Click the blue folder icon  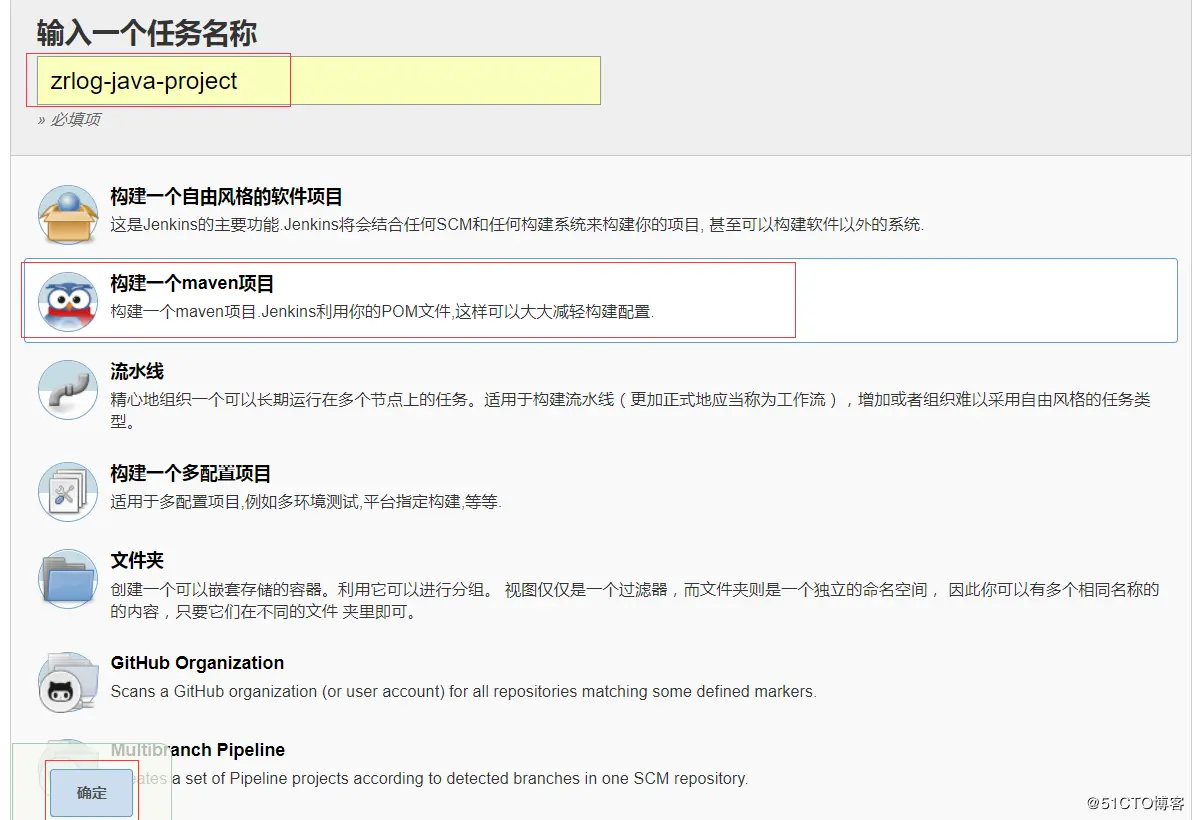click(x=68, y=579)
